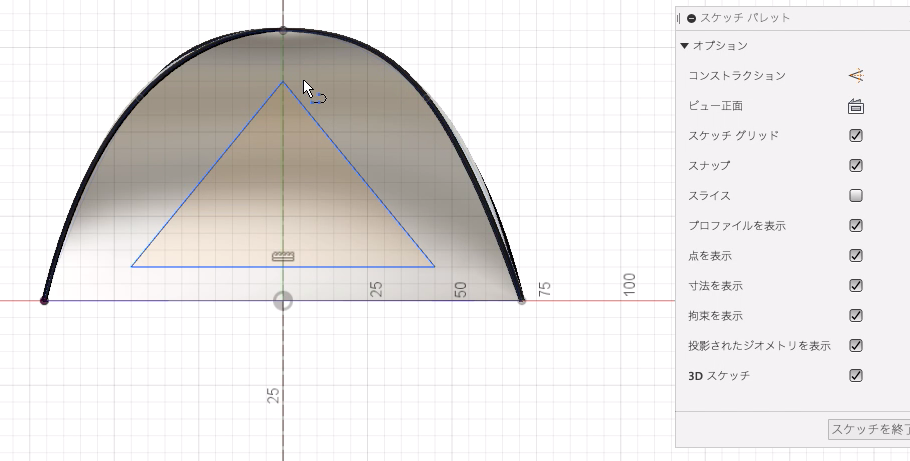Toggle 寸法を表示 checkbox

856,286
